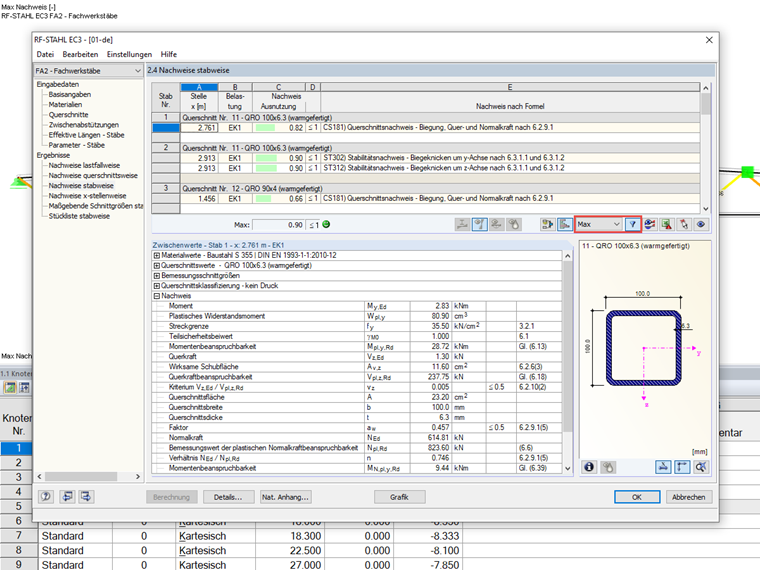Screen dimensions: 760x570
Task: Click results table scrollbar down arrow
Action: tap(706, 209)
